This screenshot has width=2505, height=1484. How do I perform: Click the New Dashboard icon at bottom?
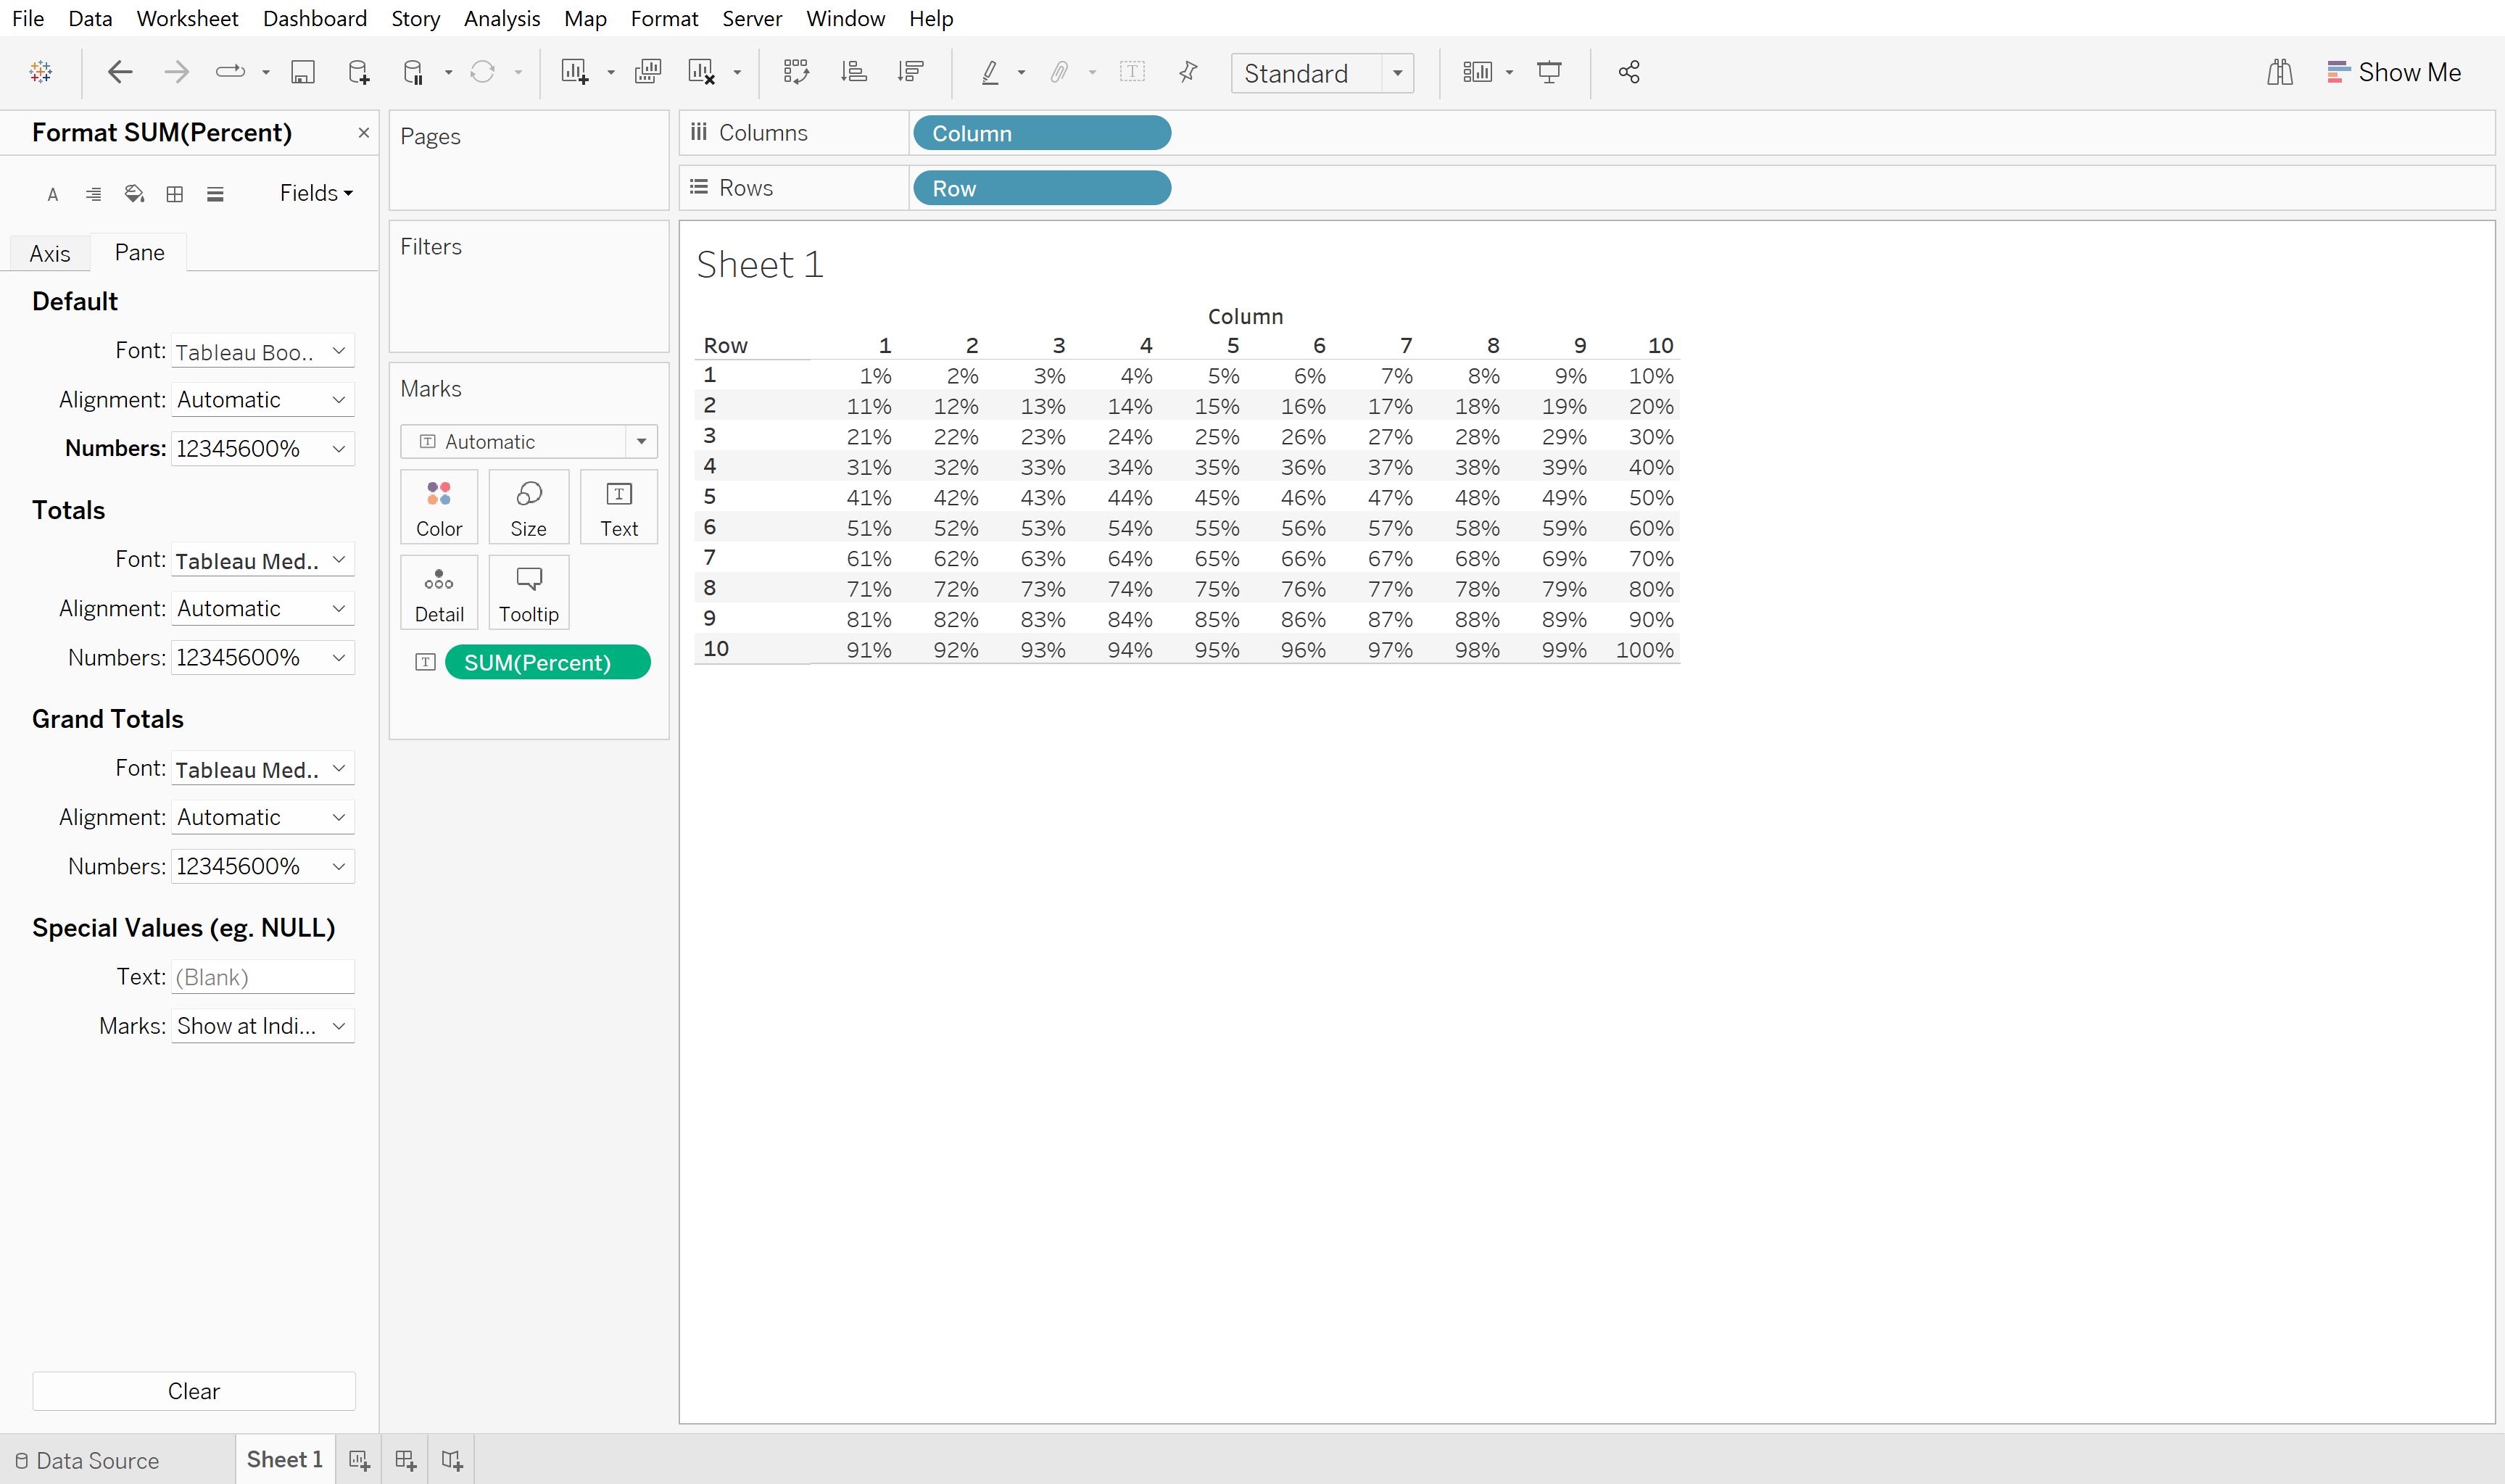point(405,1460)
